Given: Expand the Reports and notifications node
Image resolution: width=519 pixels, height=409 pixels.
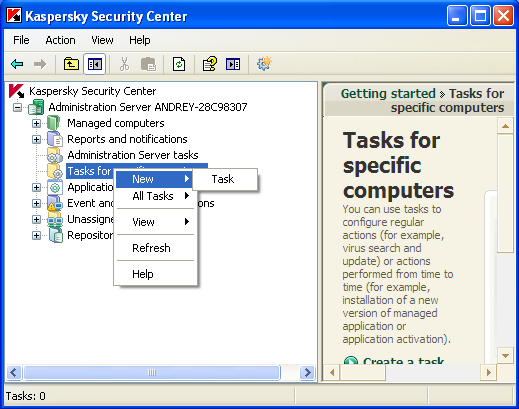Looking at the screenshot, I should pyautogui.click(x=36, y=139).
